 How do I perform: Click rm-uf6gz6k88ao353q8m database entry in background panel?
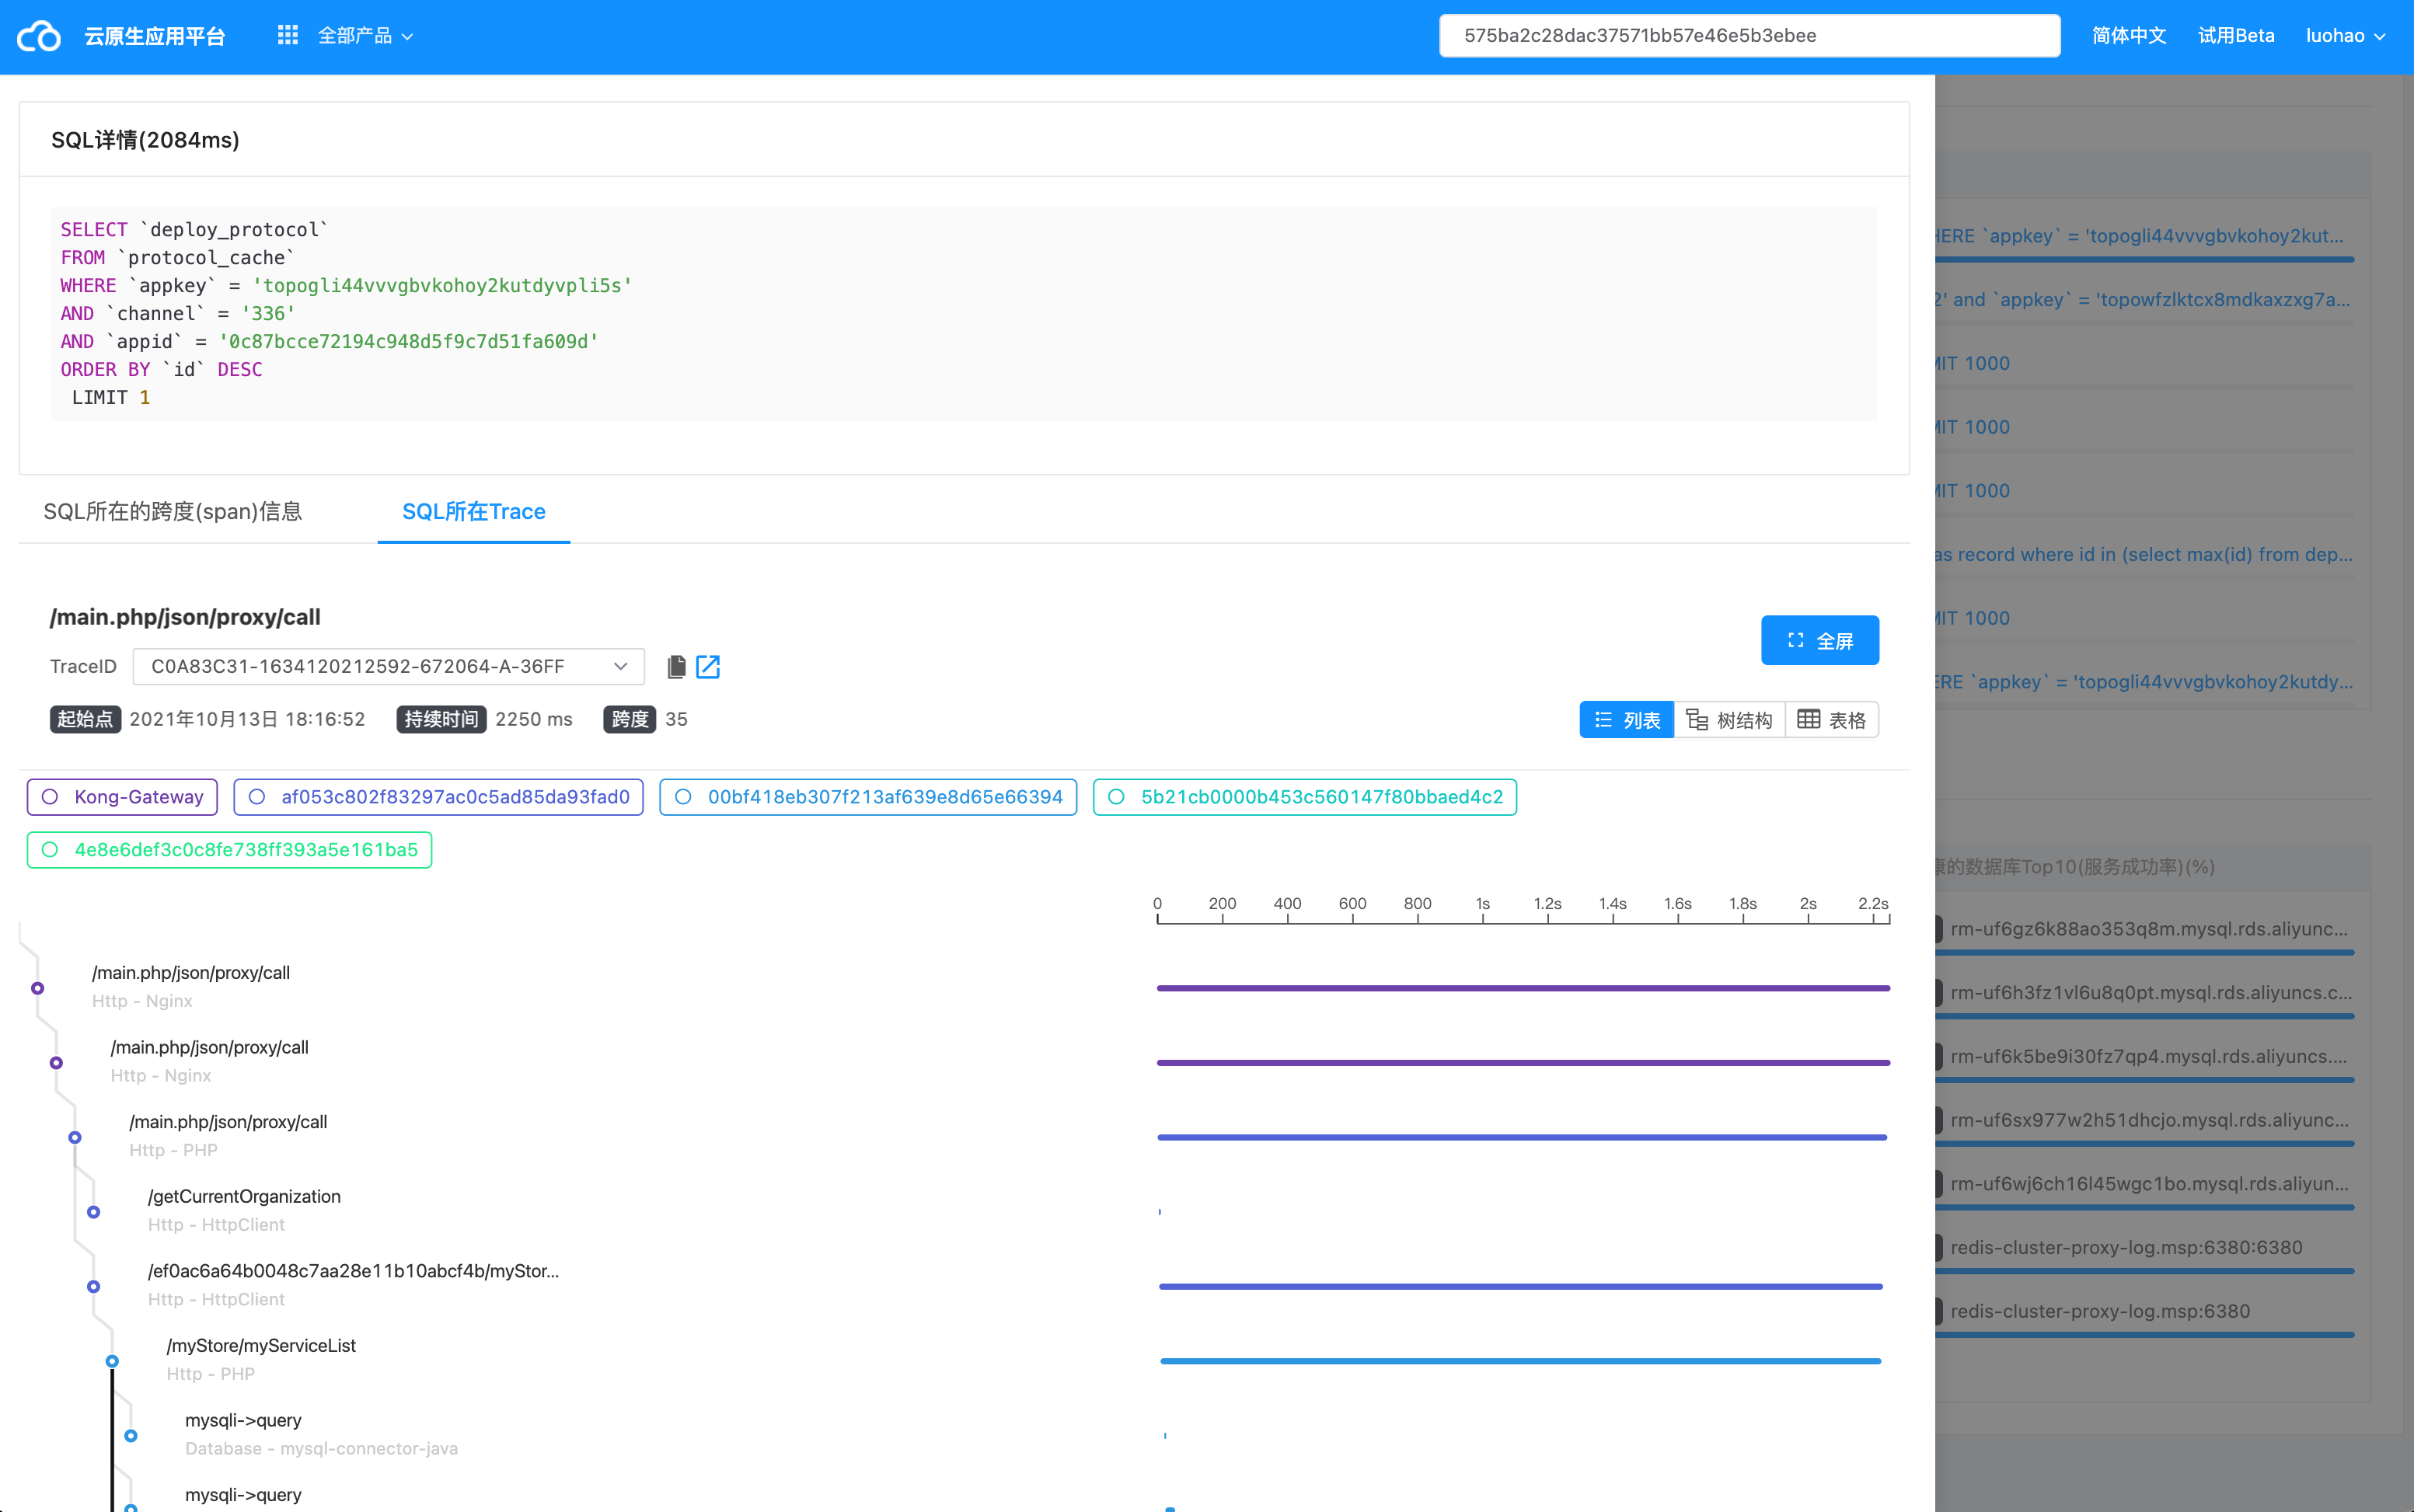(2148, 929)
